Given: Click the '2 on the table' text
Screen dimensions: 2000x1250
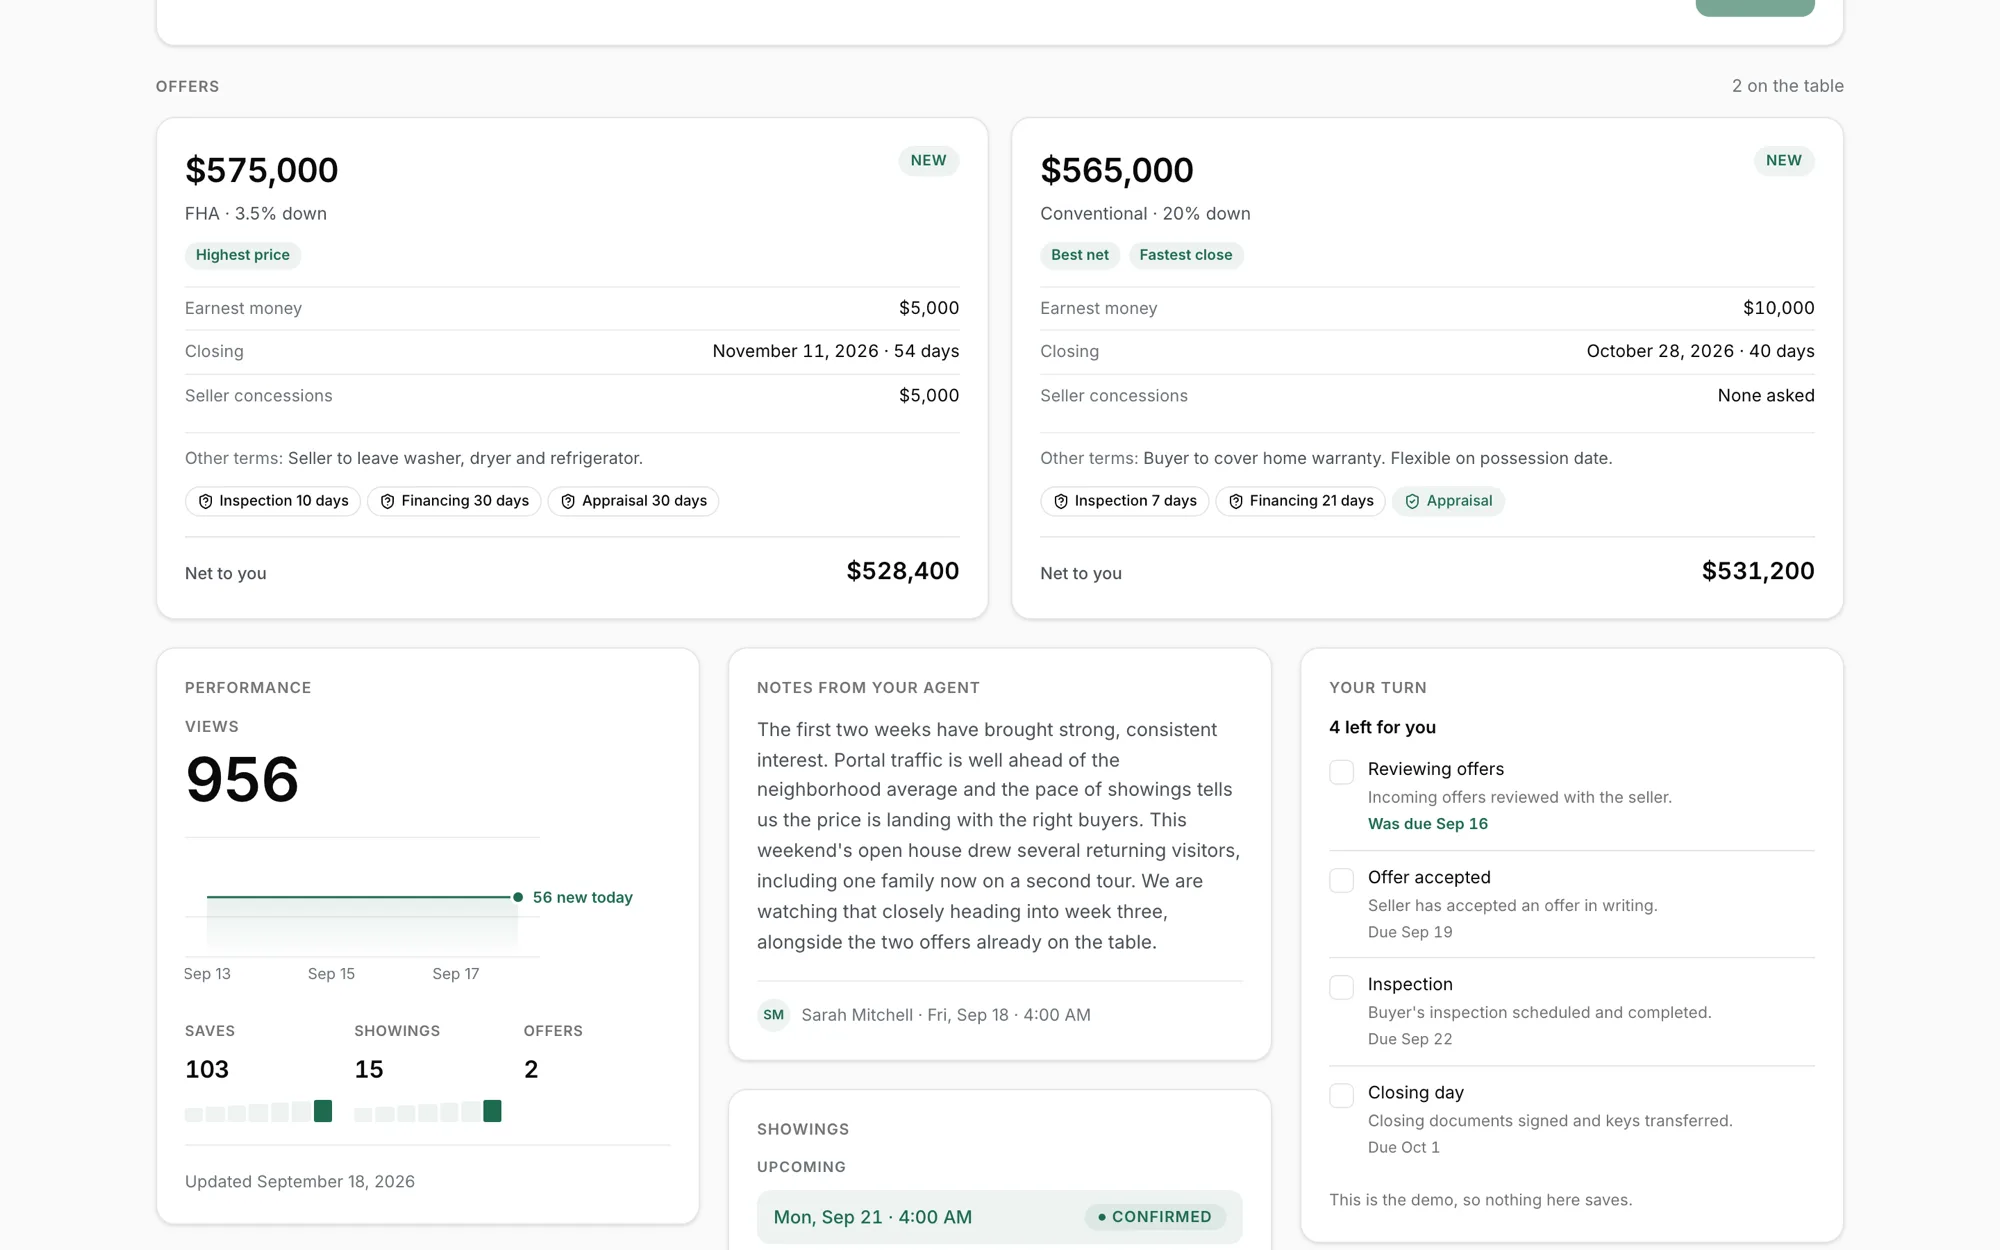Looking at the screenshot, I should point(1788,86).
